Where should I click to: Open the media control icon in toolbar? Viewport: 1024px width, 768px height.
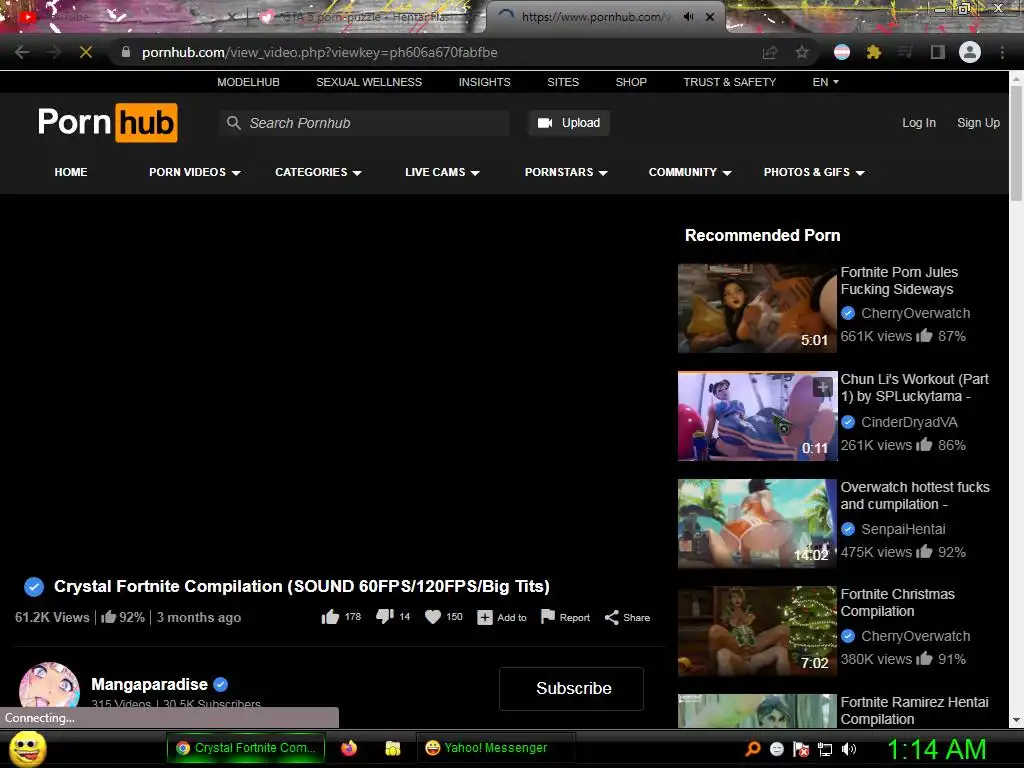pyautogui.click(x=905, y=52)
